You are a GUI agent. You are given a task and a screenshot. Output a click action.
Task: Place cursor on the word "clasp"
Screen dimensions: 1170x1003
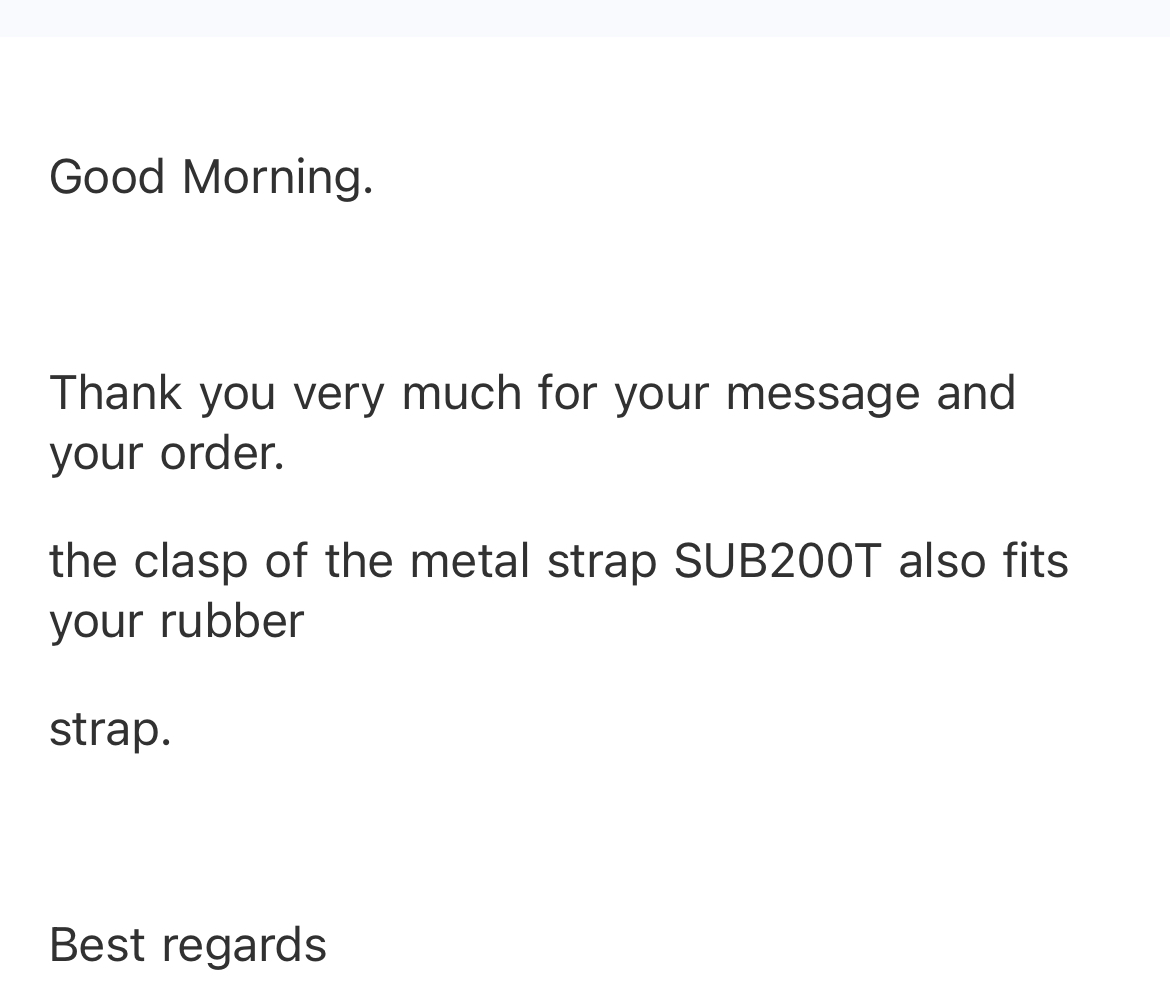[x=190, y=560]
